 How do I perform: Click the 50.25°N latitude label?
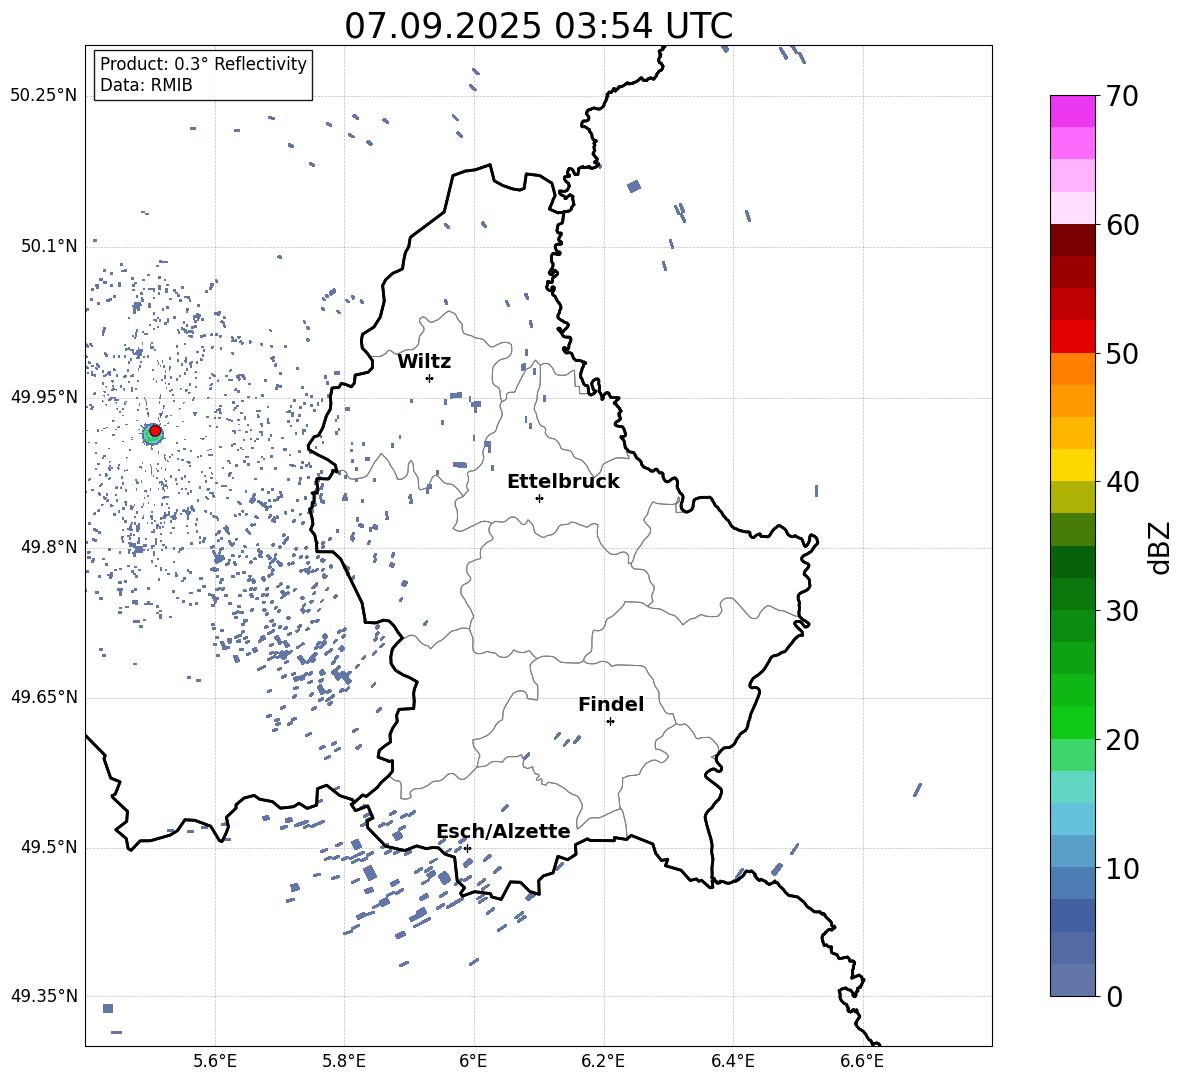[44, 96]
